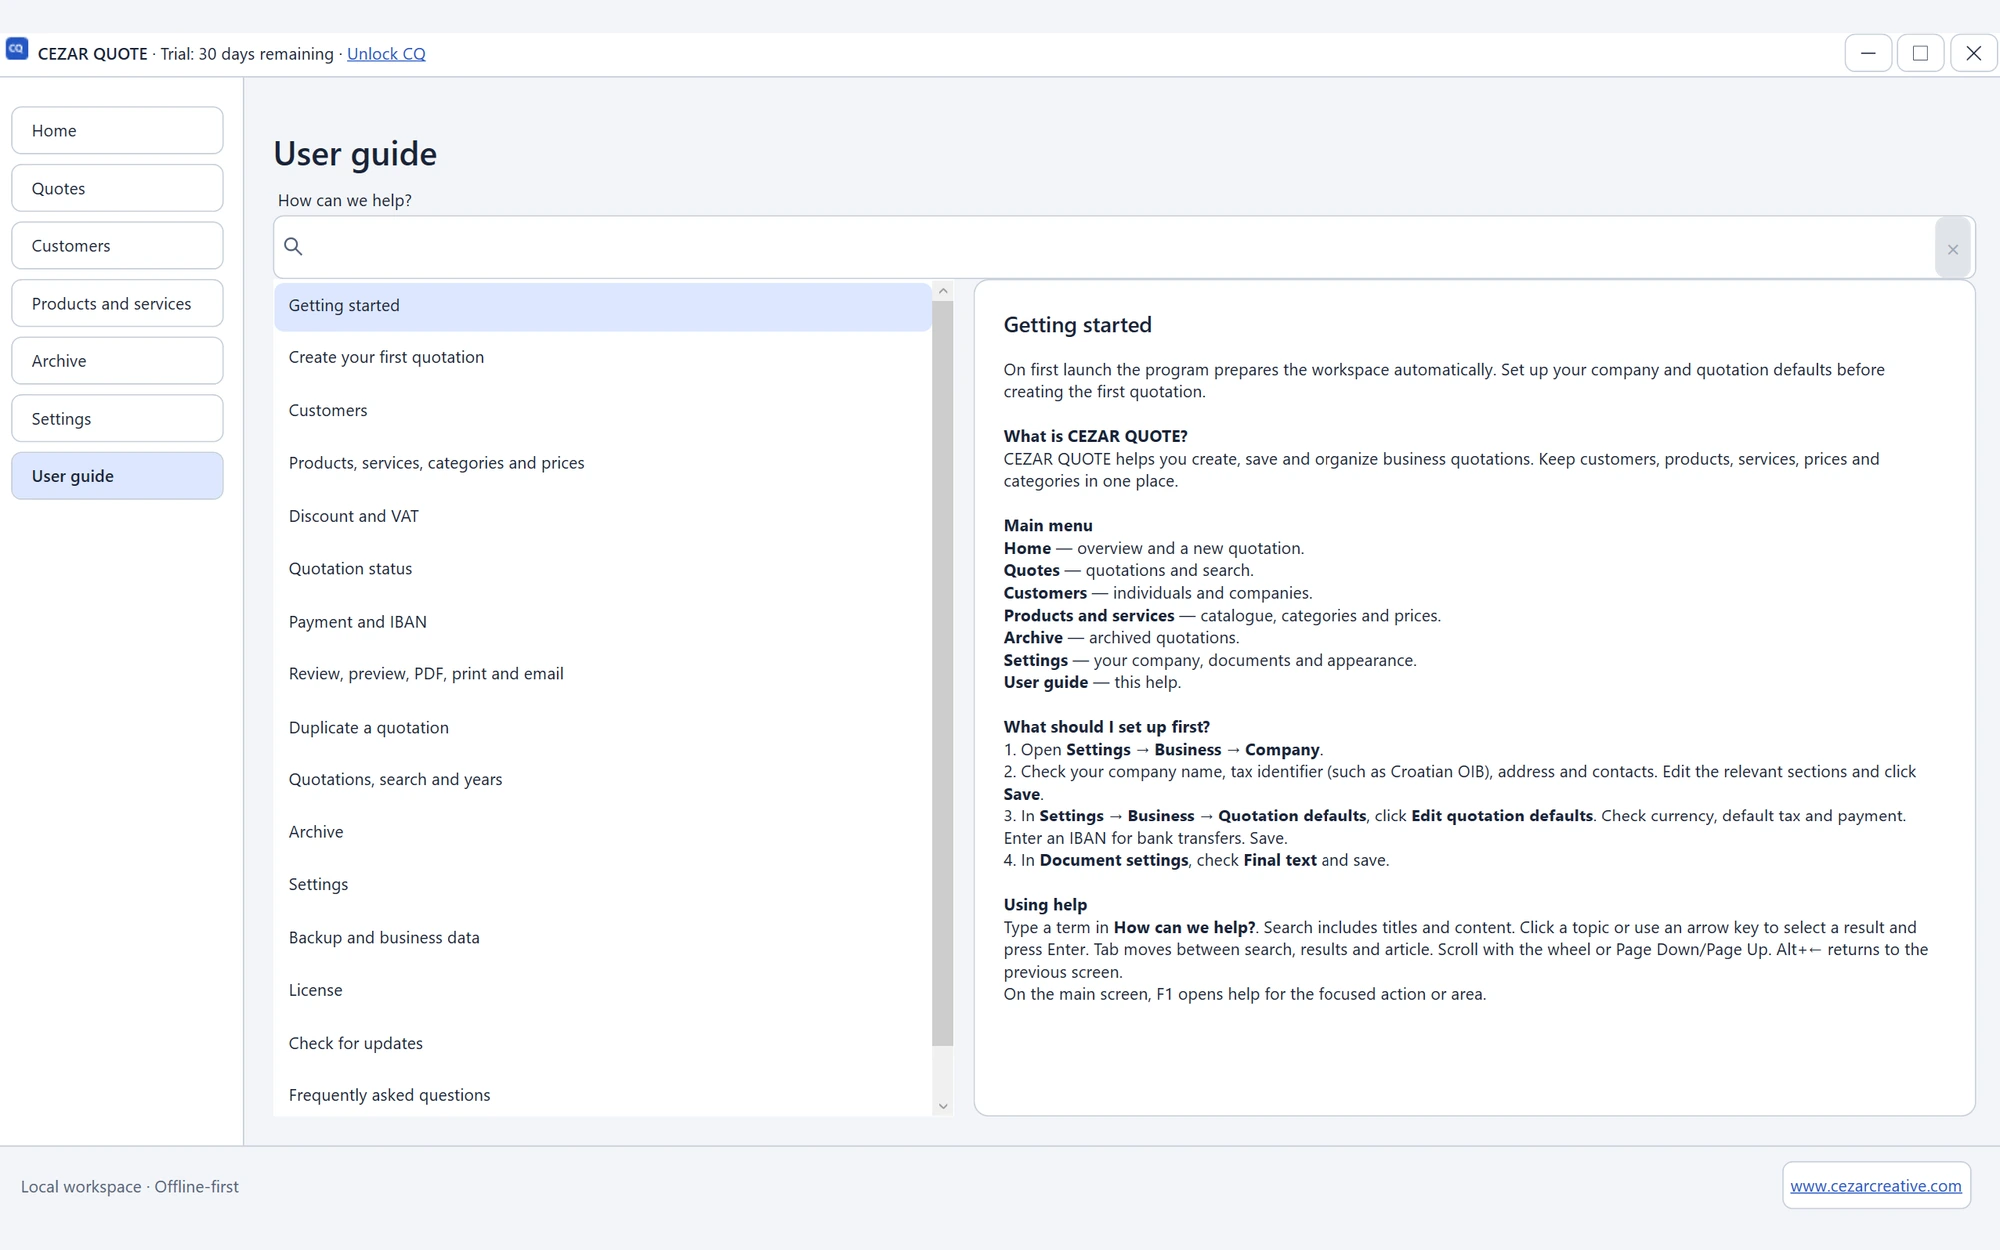The height and width of the screenshot is (1250, 2000).
Task: Open the Home section
Action: (117, 131)
